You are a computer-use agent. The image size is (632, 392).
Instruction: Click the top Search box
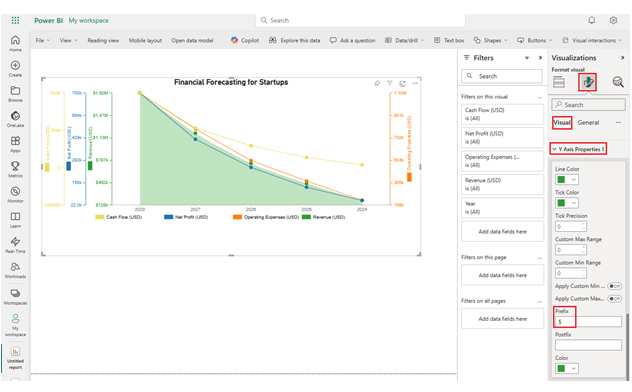click(360, 20)
